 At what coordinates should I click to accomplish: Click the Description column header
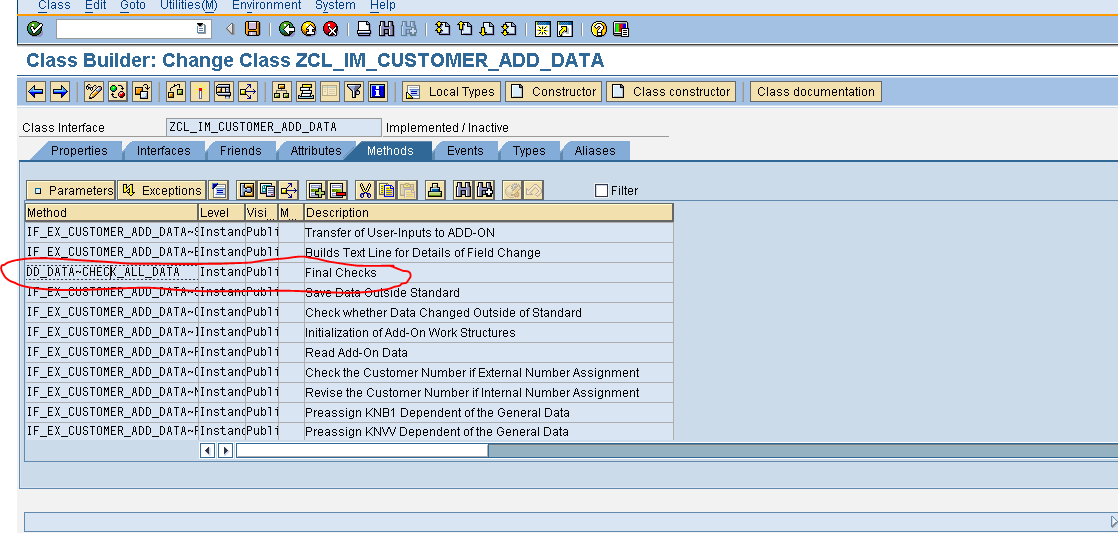coord(488,212)
